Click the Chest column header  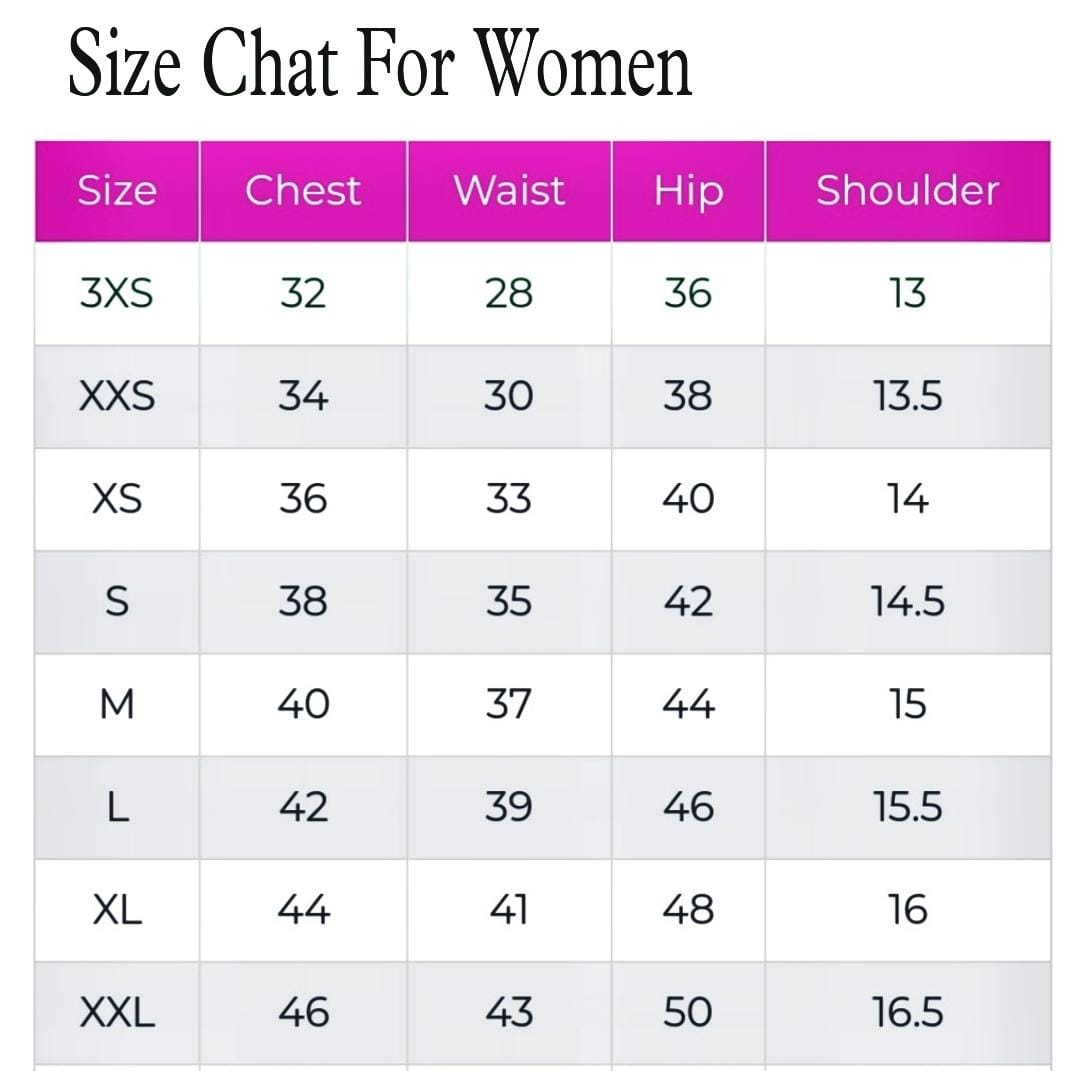303,191
